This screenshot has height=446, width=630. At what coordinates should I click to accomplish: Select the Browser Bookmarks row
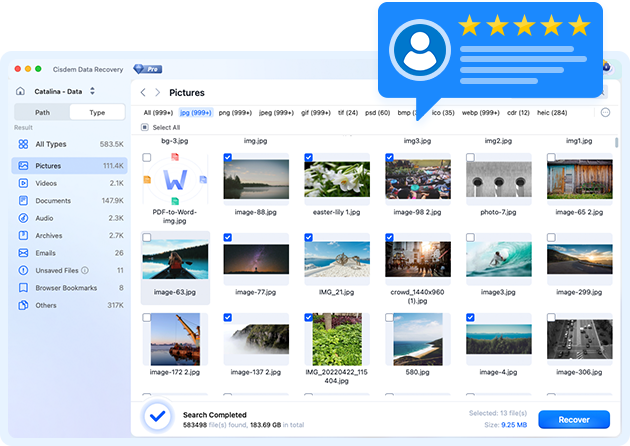click(x=70, y=288)
